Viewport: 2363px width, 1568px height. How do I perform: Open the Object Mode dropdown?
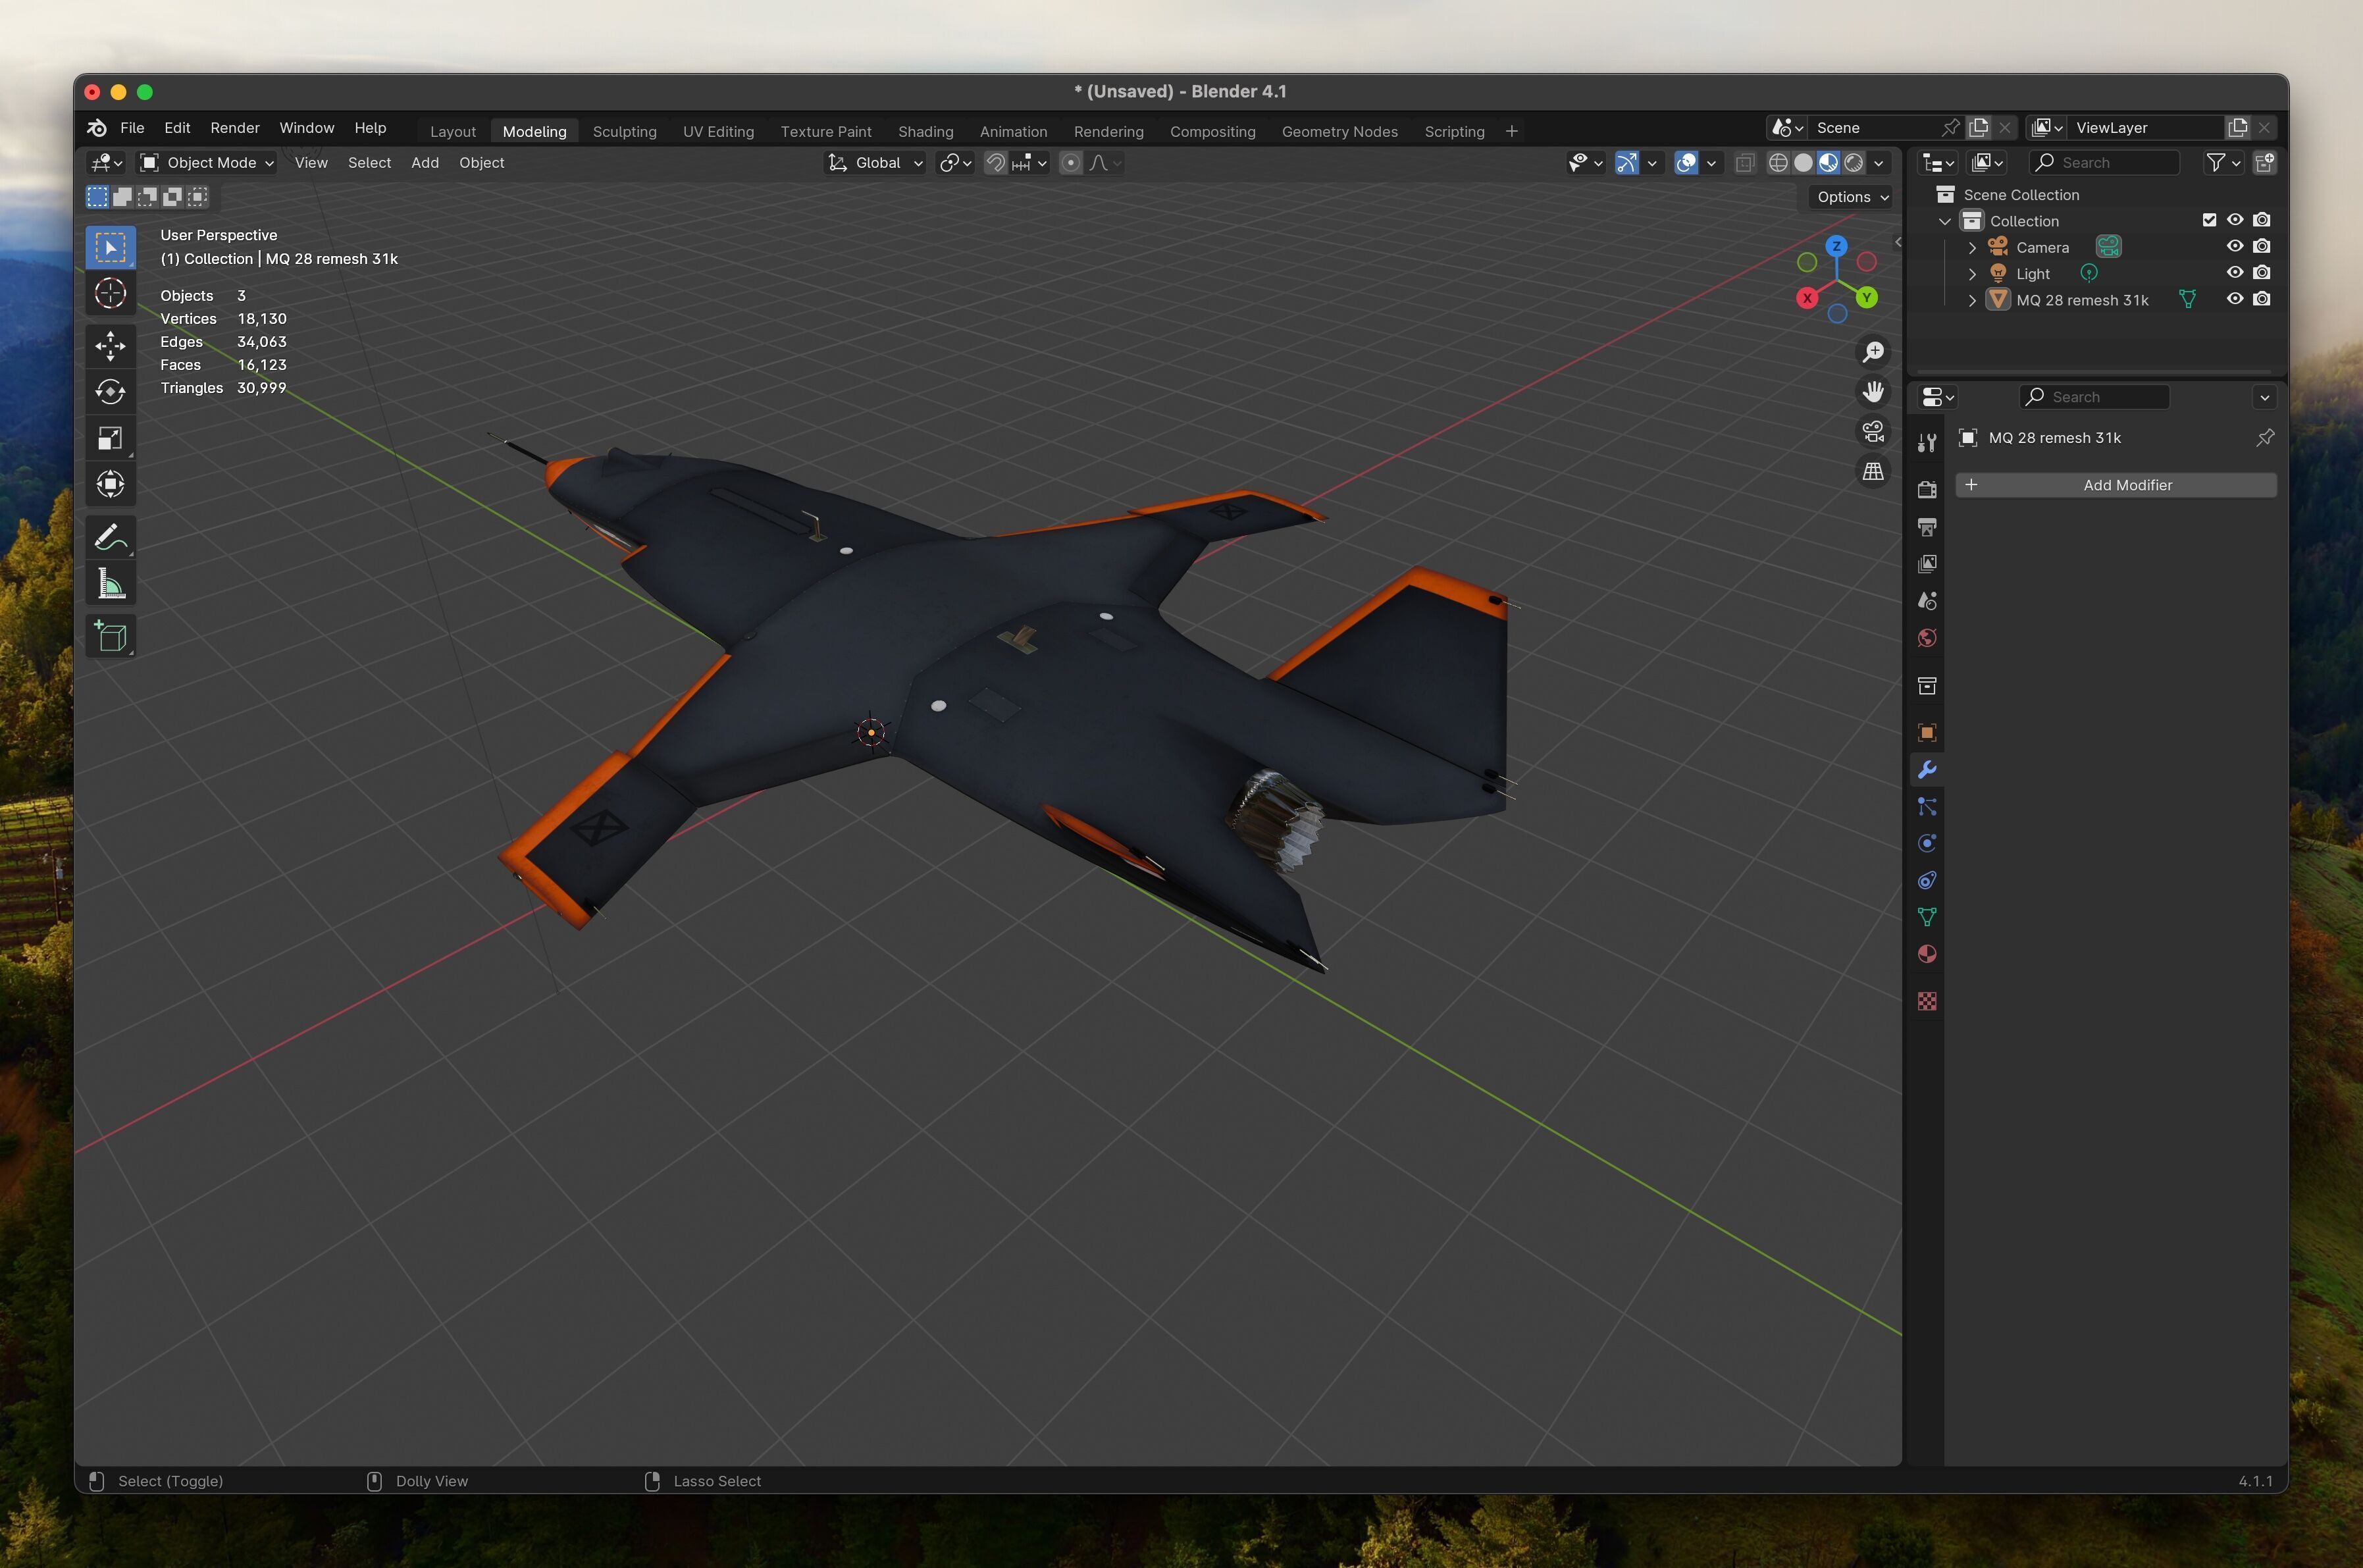[x=207, y=163]
